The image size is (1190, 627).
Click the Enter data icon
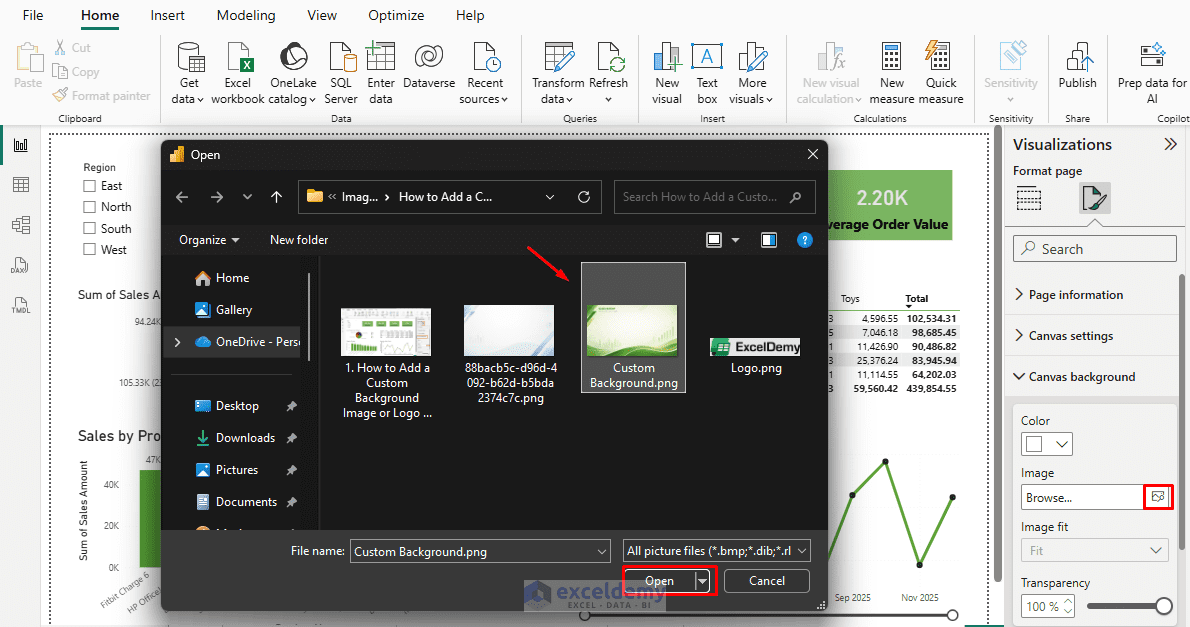click(x=380, y=58)
